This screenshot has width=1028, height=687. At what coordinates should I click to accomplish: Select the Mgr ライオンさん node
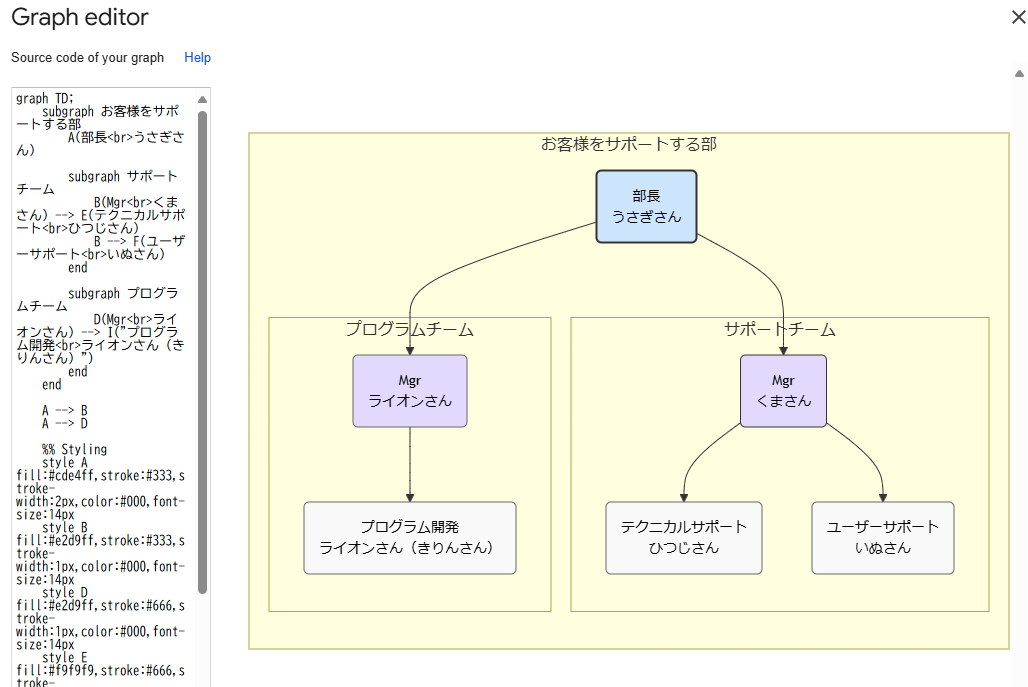[410, 391]
